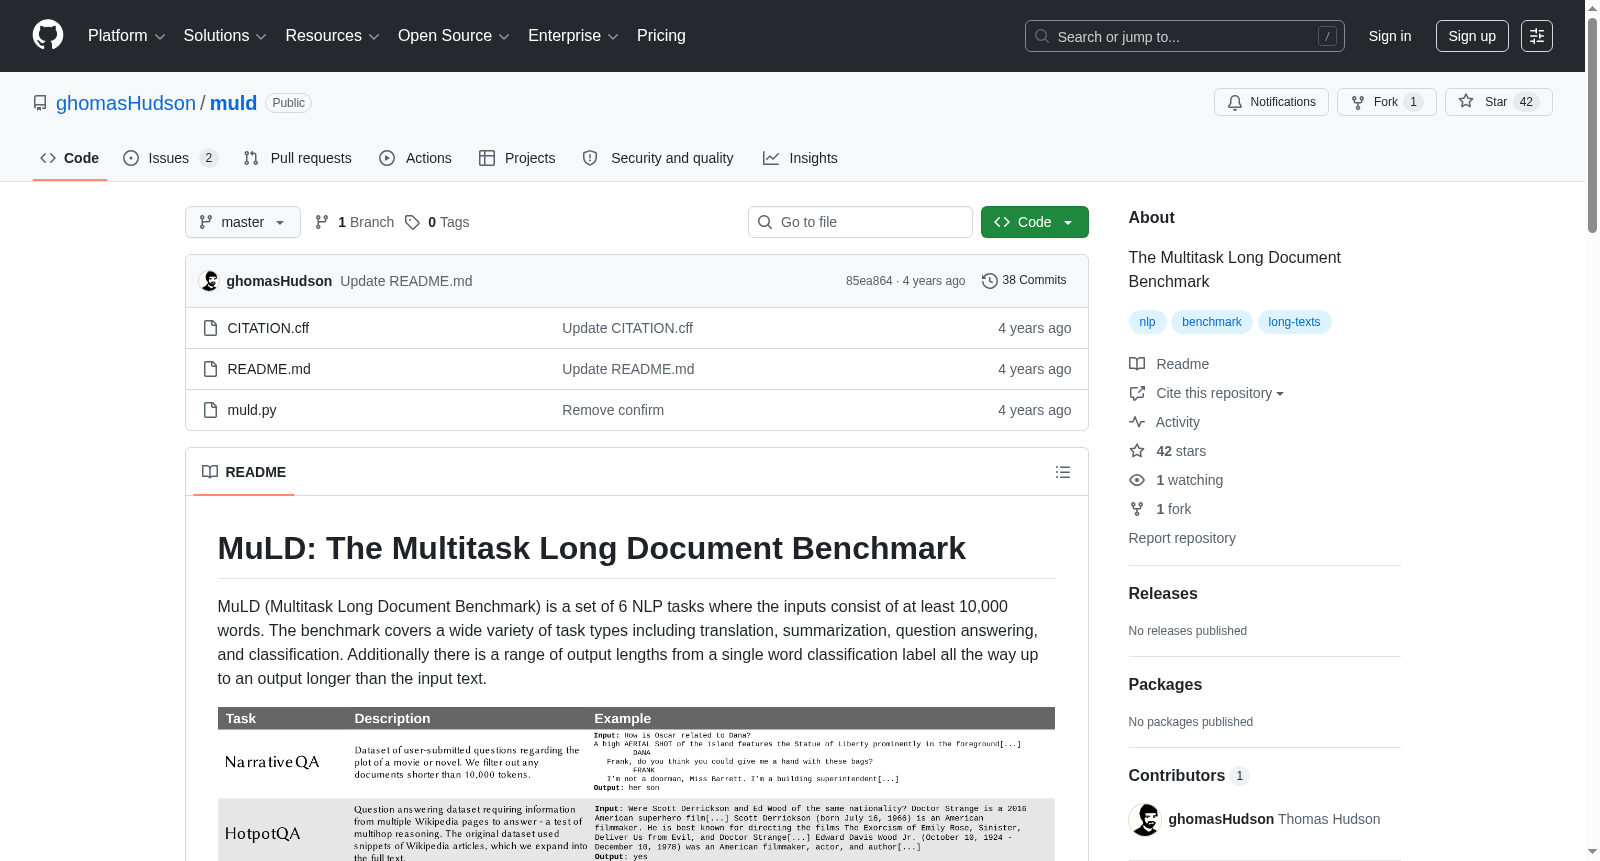This screenshot has width=1600, height=861.
Task: Expand the Resources menu
Action: pyautogui.click(x=332, y=36)
